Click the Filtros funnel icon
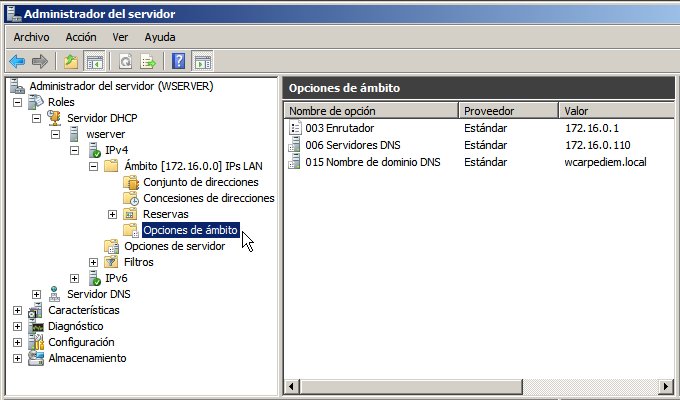 [111, 262]
